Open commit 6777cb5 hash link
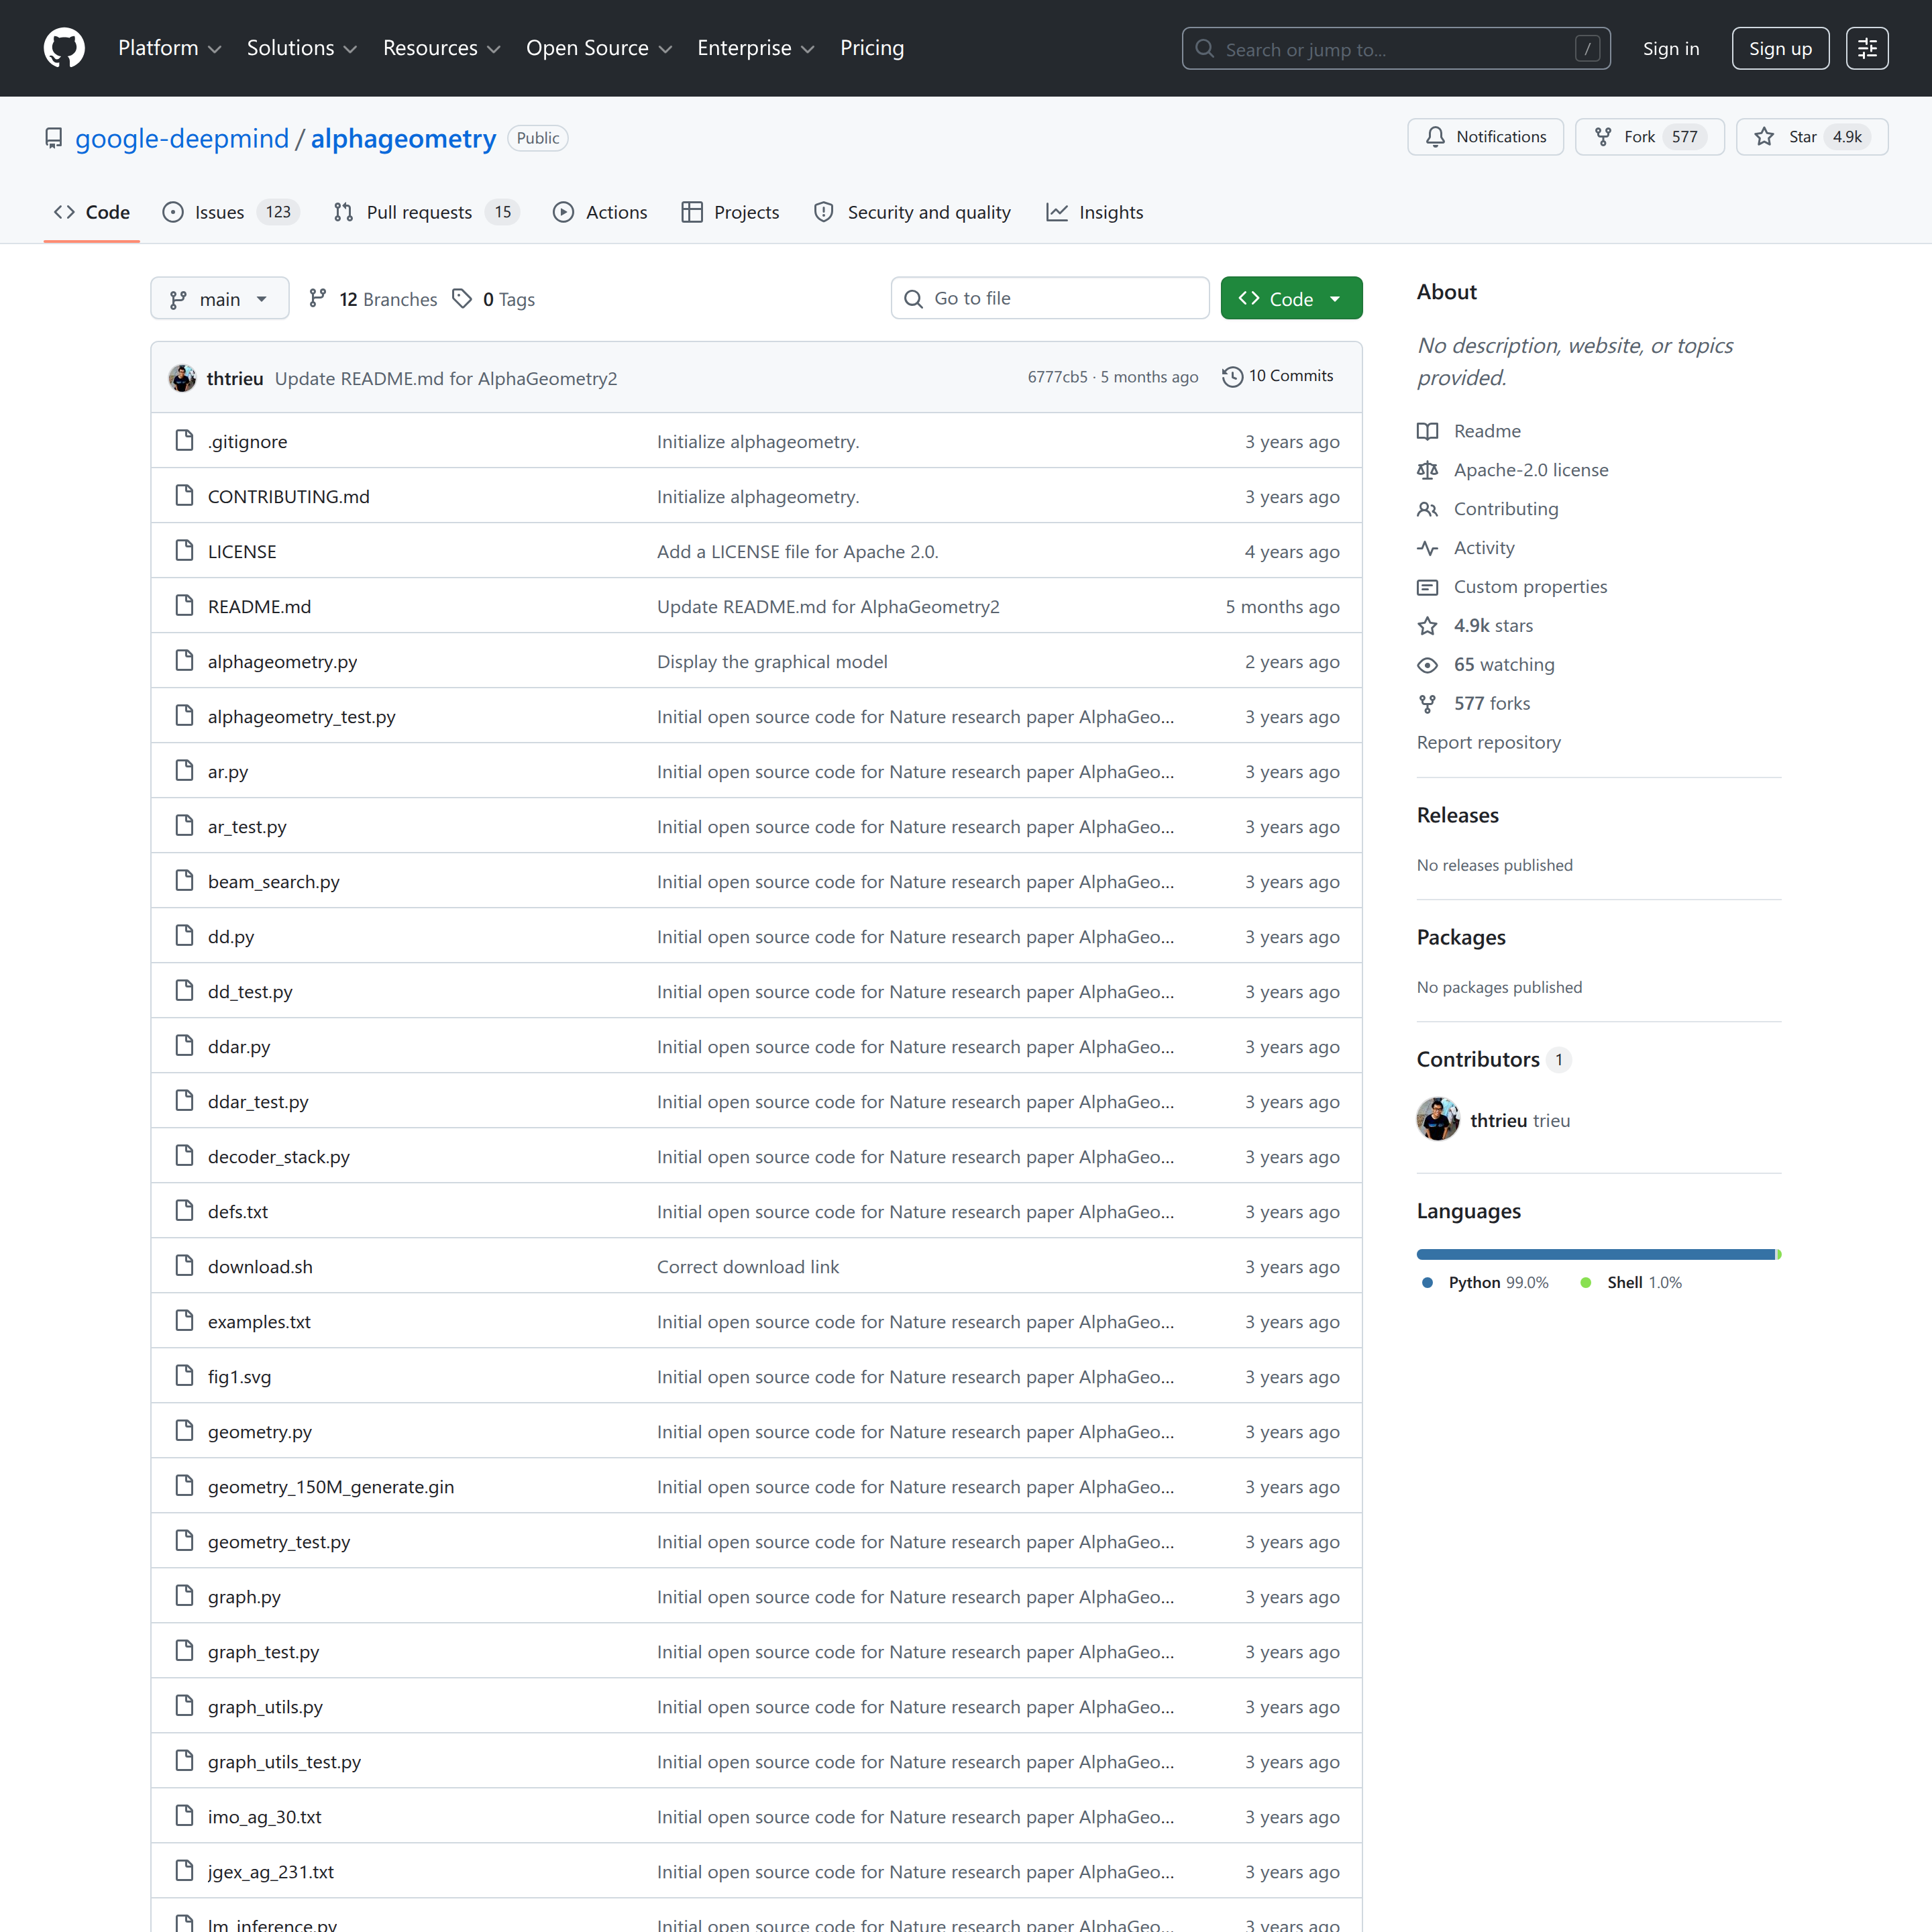 [1057, 377]
